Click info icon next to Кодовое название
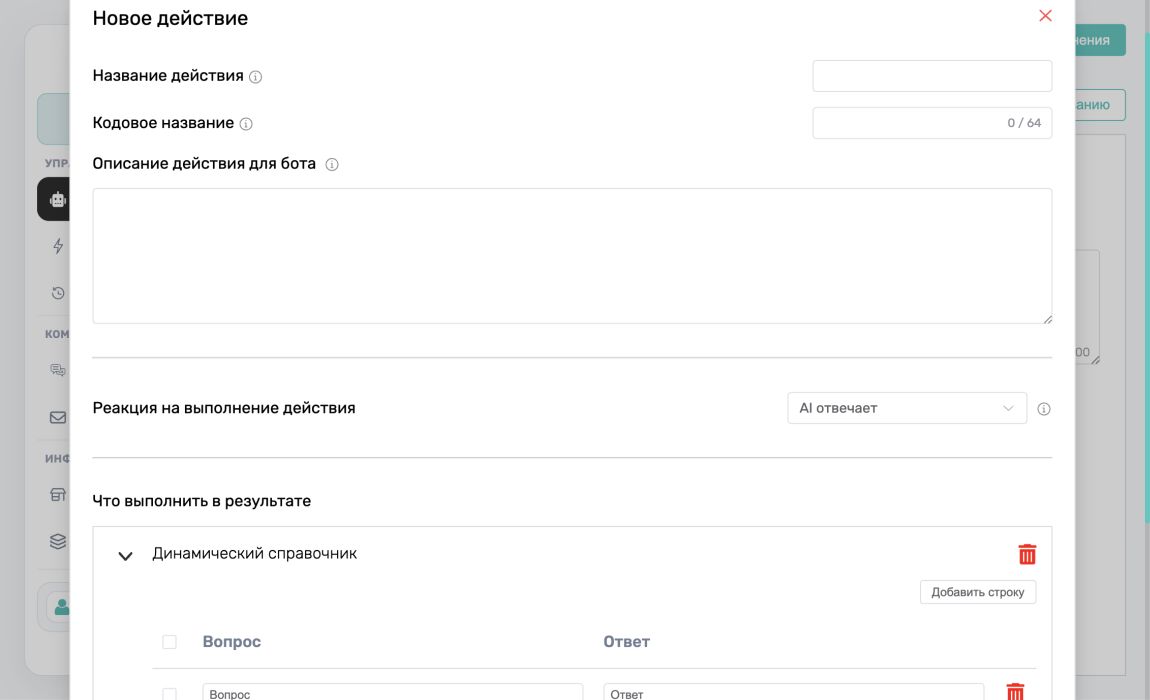This screenshot has width=1150, height=700. click(246, 124)
